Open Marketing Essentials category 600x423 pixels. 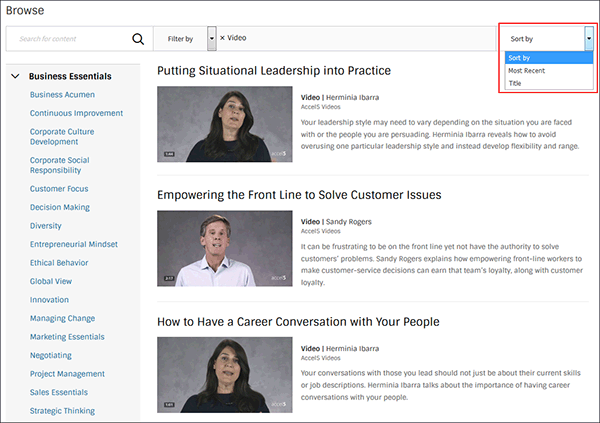tap(67, 337)
